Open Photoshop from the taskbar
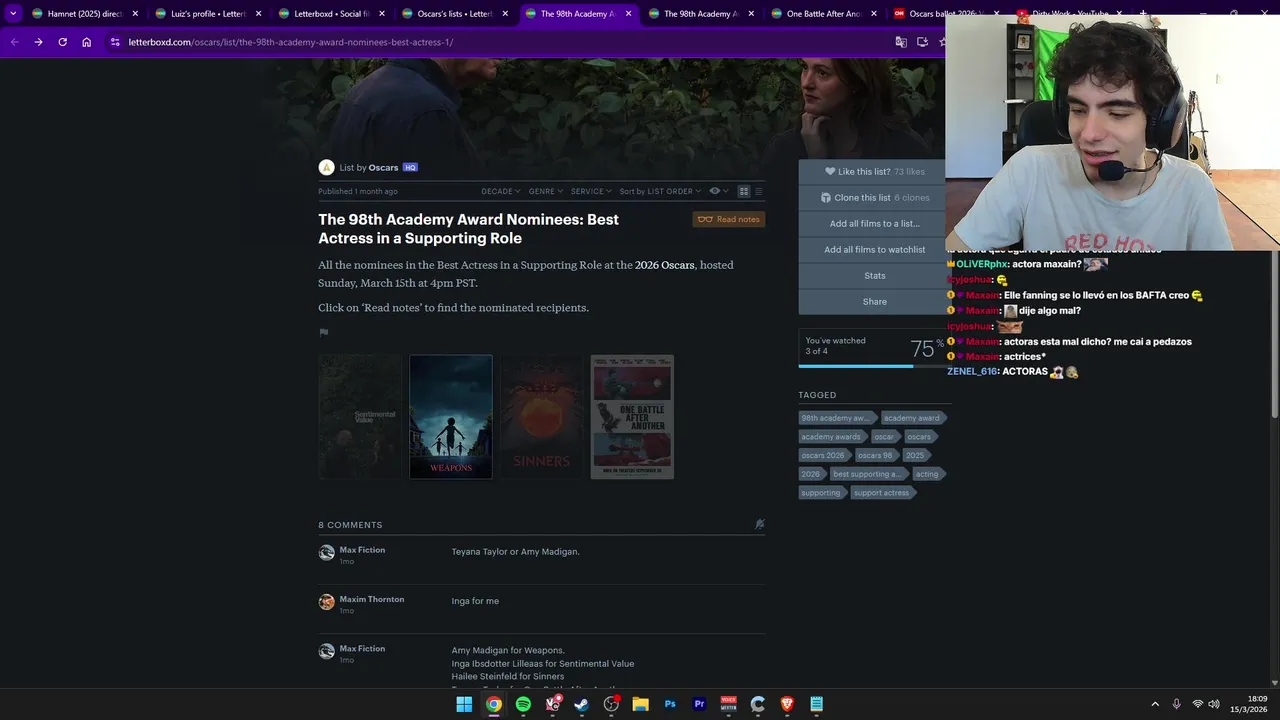The image size is (1280, 720). click(x=670, y=704)
